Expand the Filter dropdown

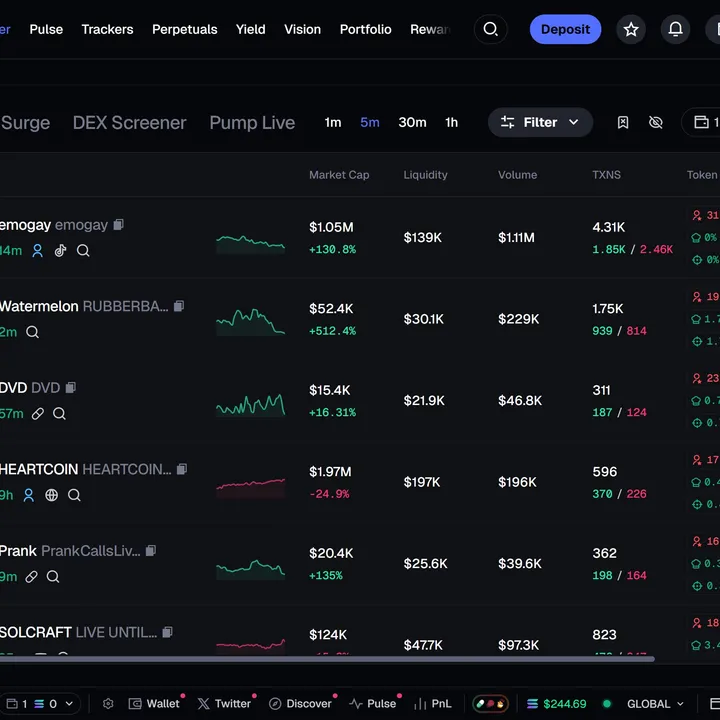(540, 122)
